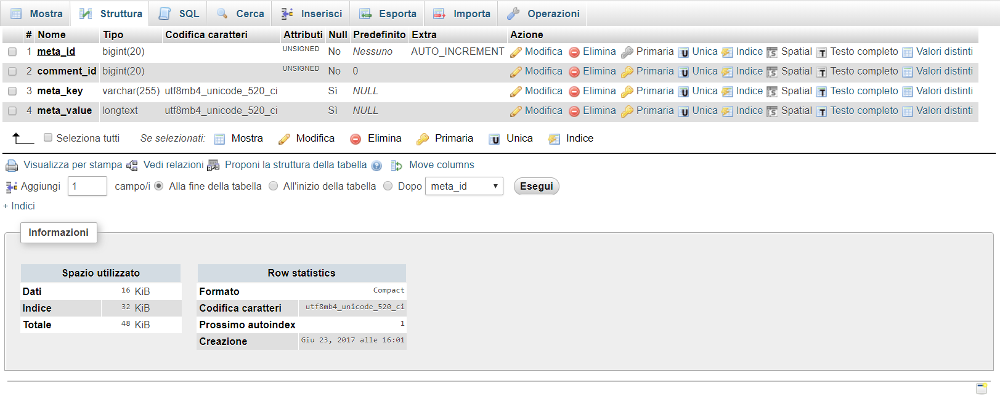Click the Valori distinti icon for meta_value
The height and width of the screenshot is (396, 1000).
point(907,112)
